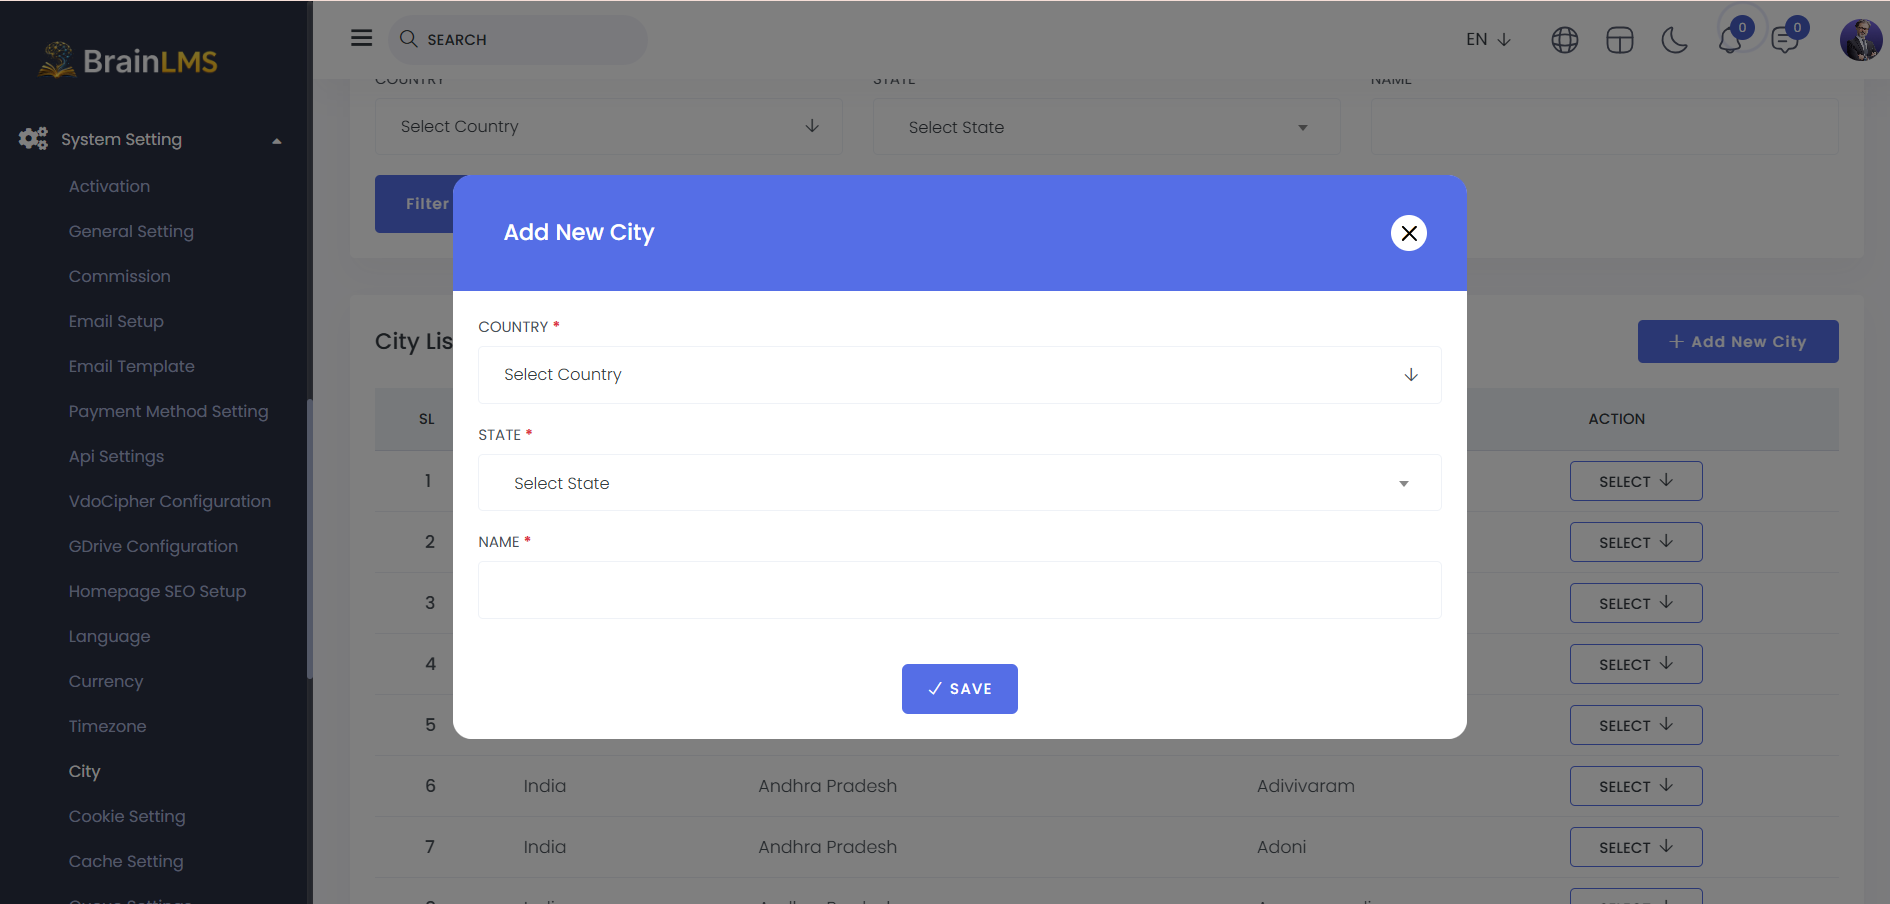Open the chat messages icon
The image size is (1890, 904).
(x=1785, y=40)
